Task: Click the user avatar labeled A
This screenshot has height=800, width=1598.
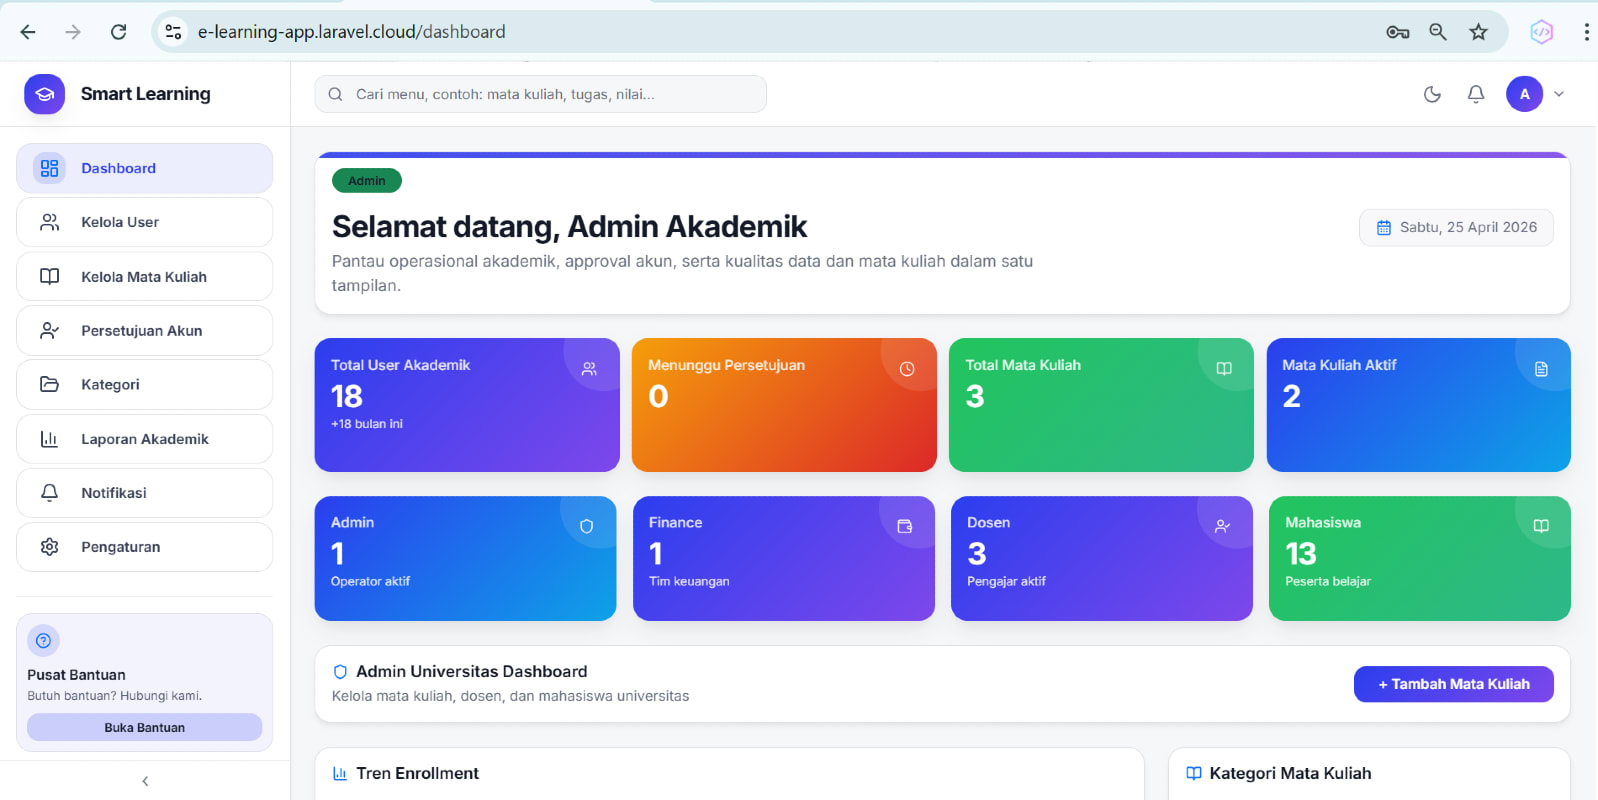Action: (1524, 94)
